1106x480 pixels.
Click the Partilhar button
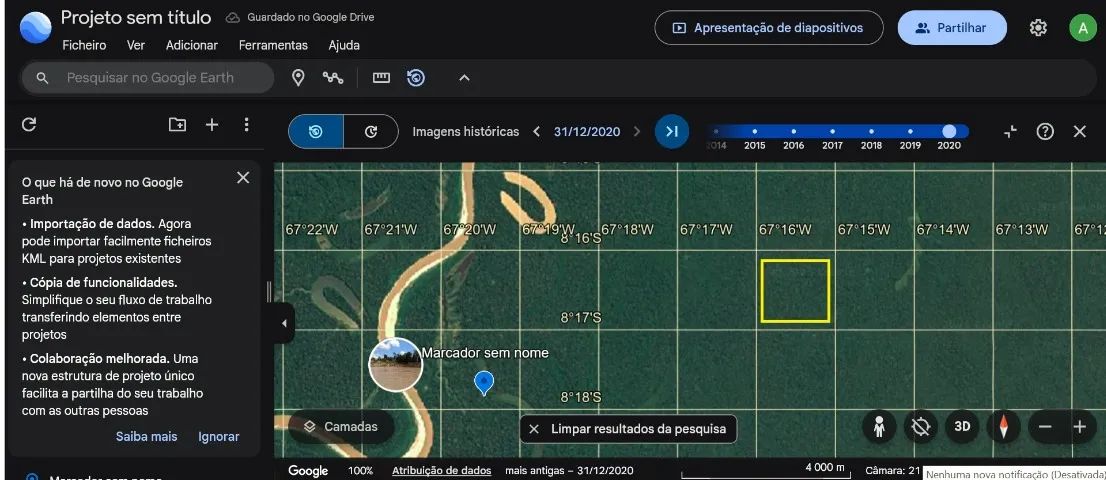(952, 28)
